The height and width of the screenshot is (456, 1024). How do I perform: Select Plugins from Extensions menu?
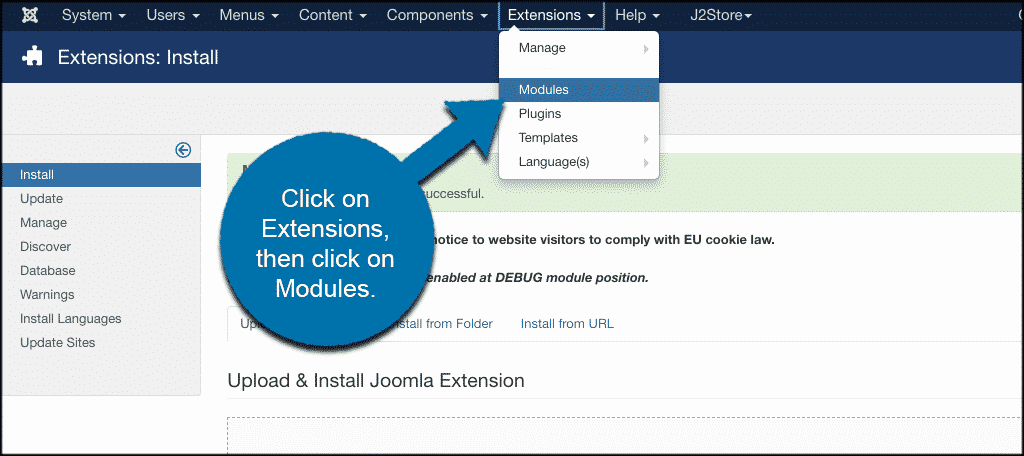tap(579, 114)
